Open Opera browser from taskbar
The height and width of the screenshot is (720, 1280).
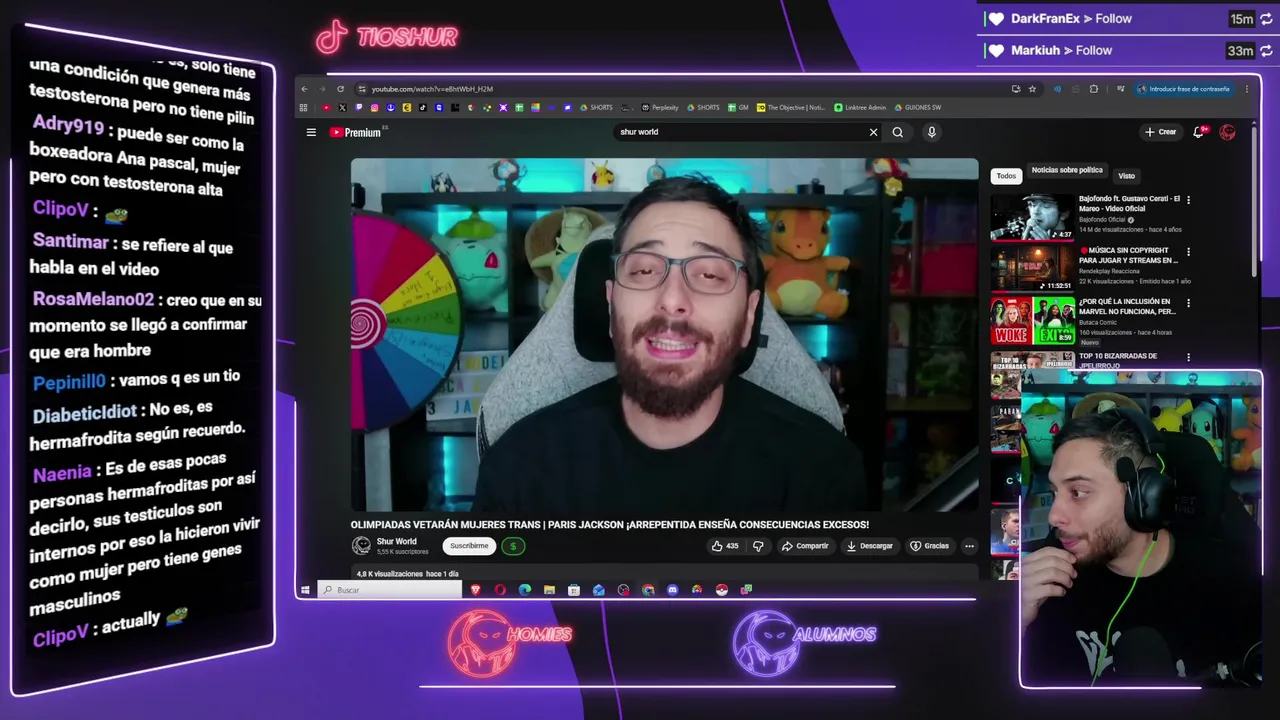(500, 590)
